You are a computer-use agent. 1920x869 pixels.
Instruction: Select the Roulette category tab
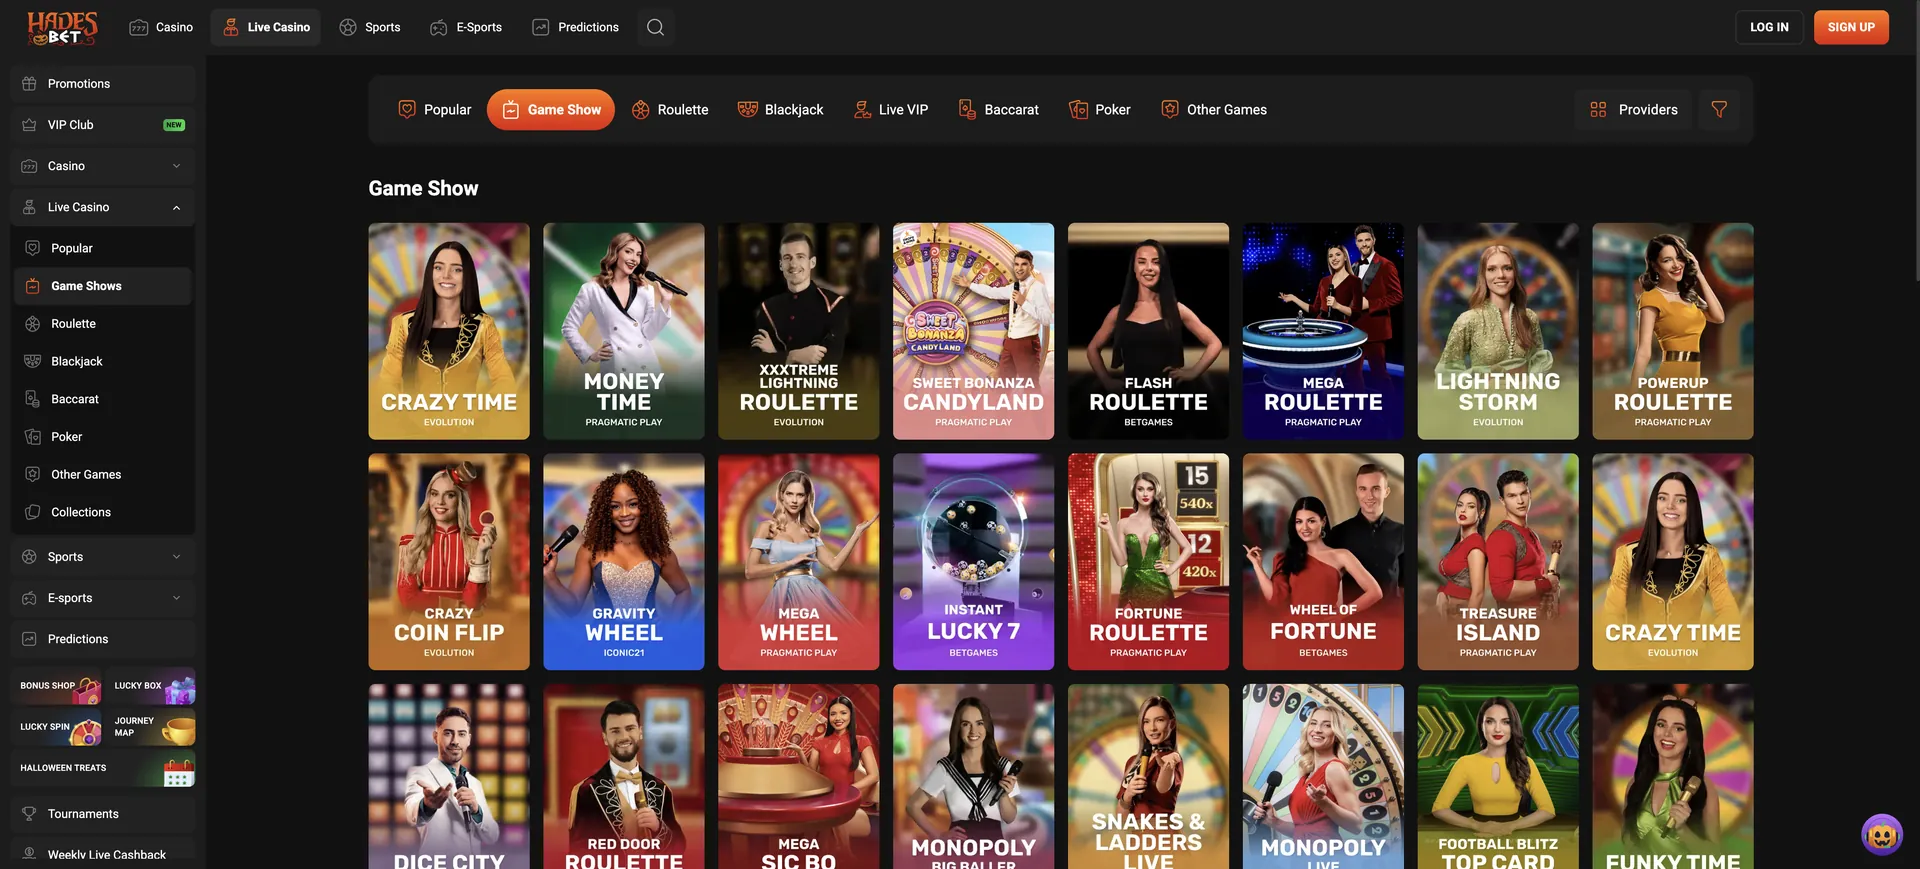click(x=670, y=110)
